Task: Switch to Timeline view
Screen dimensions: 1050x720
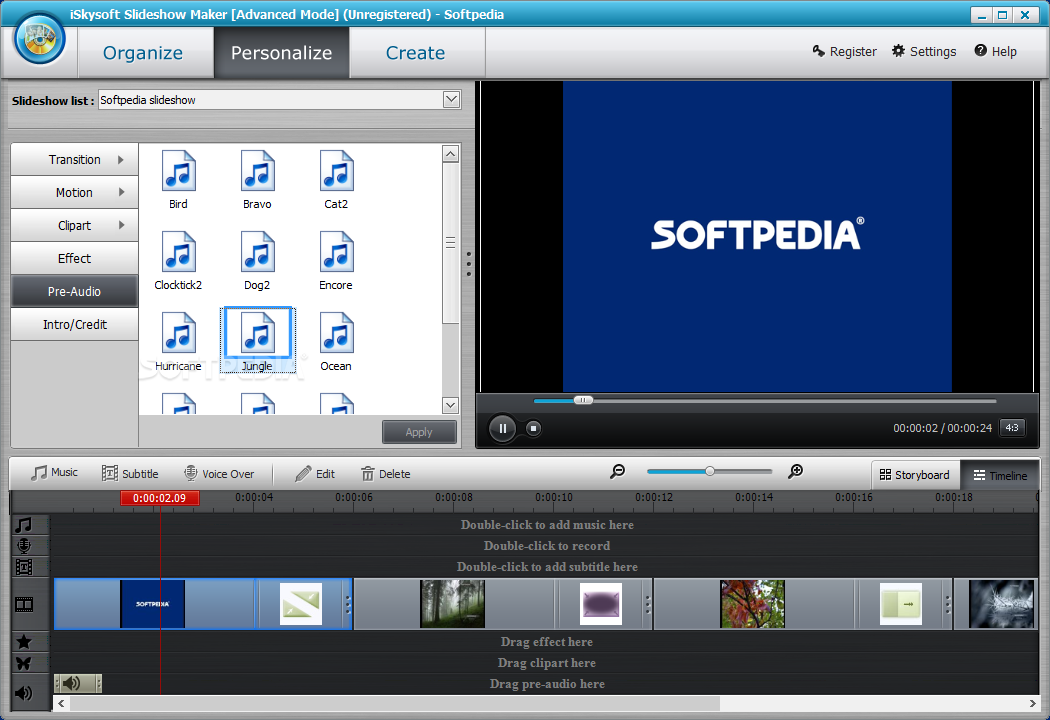Action: coord(1000,475)
